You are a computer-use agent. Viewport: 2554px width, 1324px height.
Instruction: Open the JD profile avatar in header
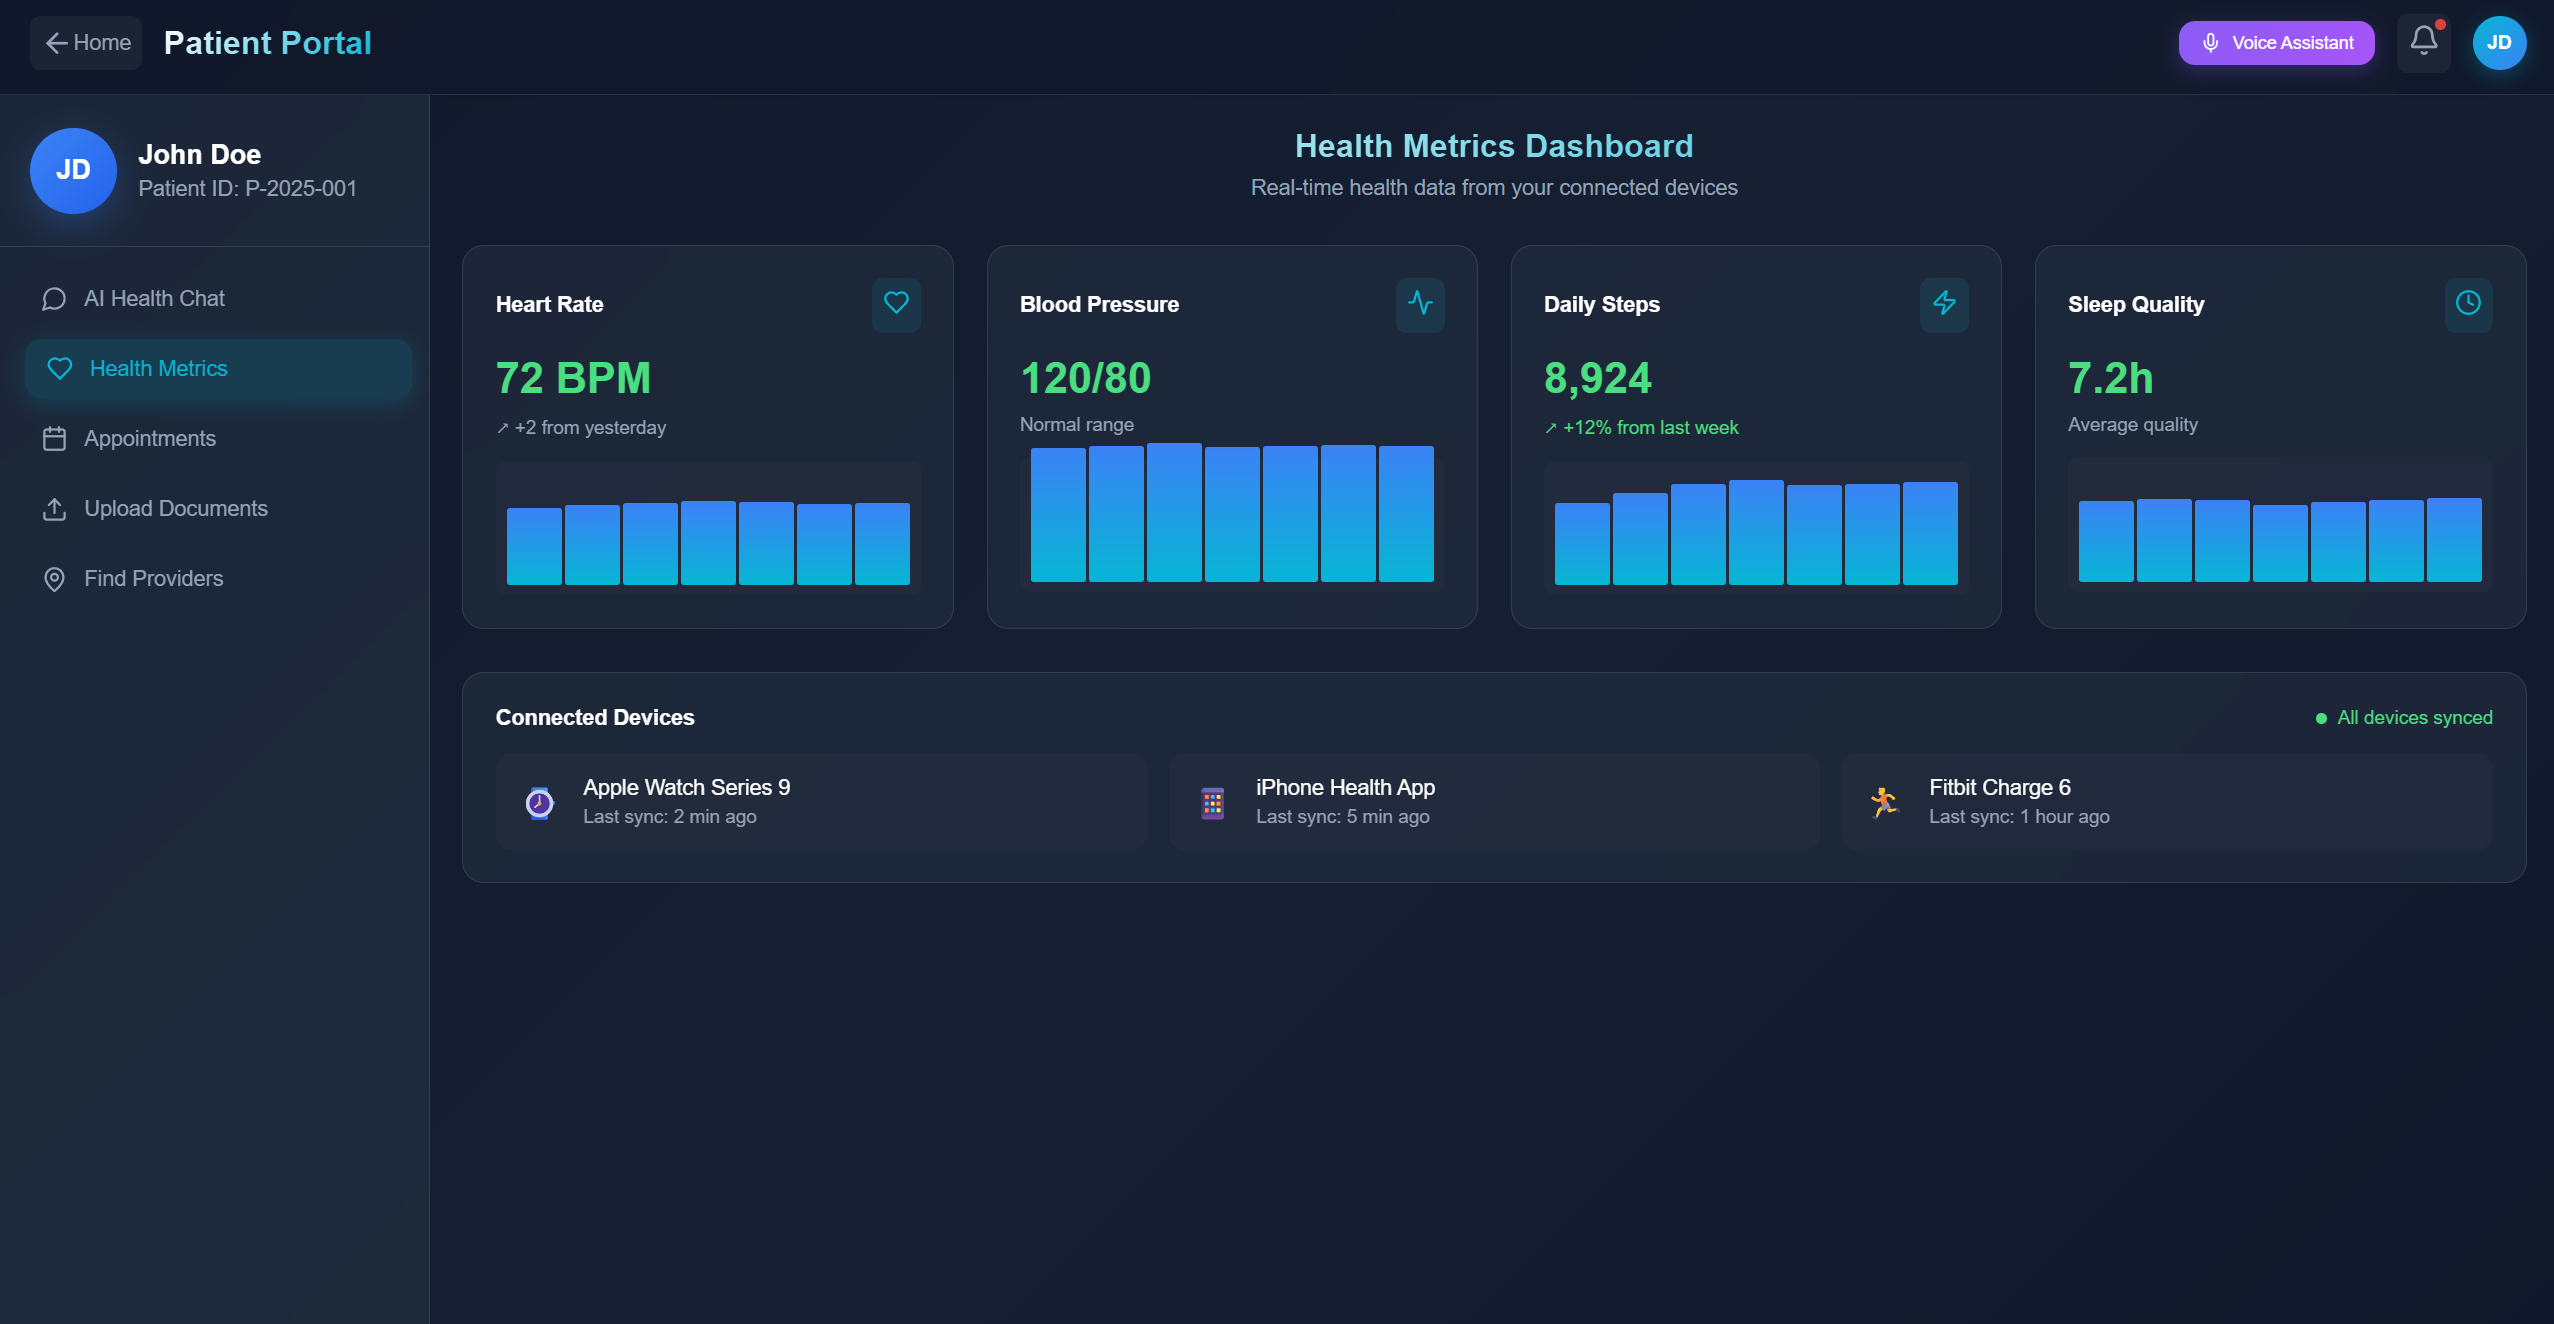point(2499,42)
